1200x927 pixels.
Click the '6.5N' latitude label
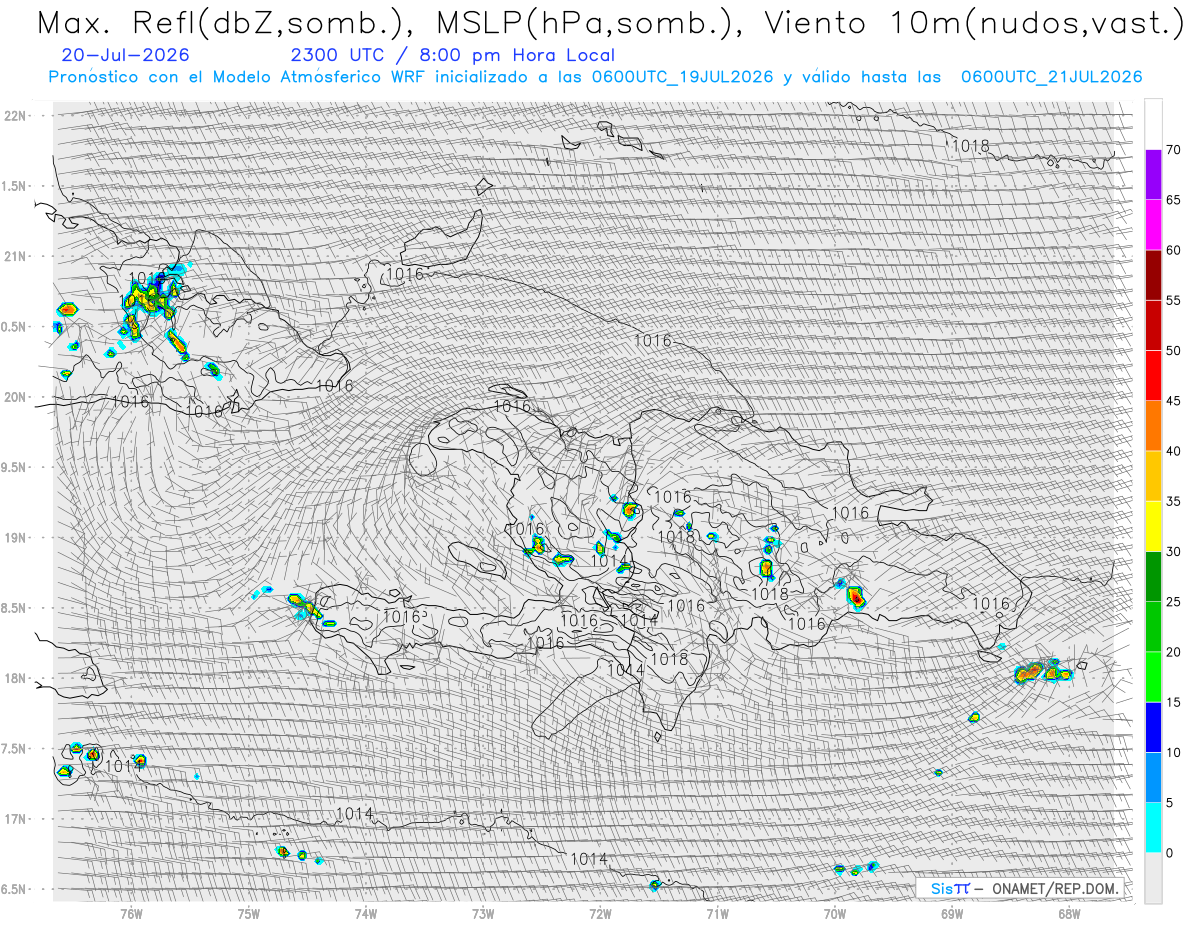[14, 889]
